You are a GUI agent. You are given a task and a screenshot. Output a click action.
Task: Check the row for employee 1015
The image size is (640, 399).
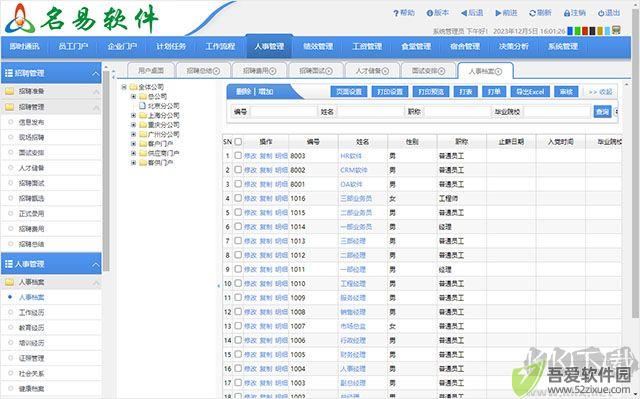point(238,212)
